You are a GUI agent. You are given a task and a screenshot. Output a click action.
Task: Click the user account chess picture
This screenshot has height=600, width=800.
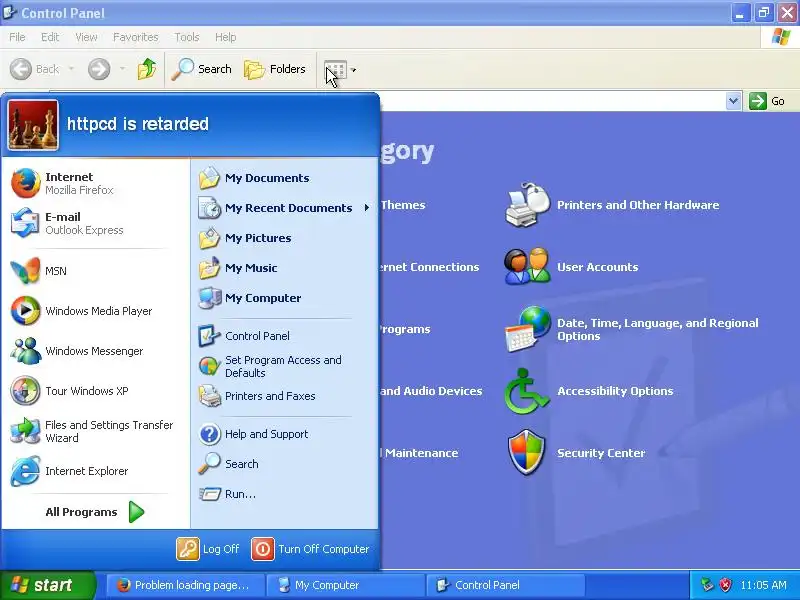(x=33, y=125)
